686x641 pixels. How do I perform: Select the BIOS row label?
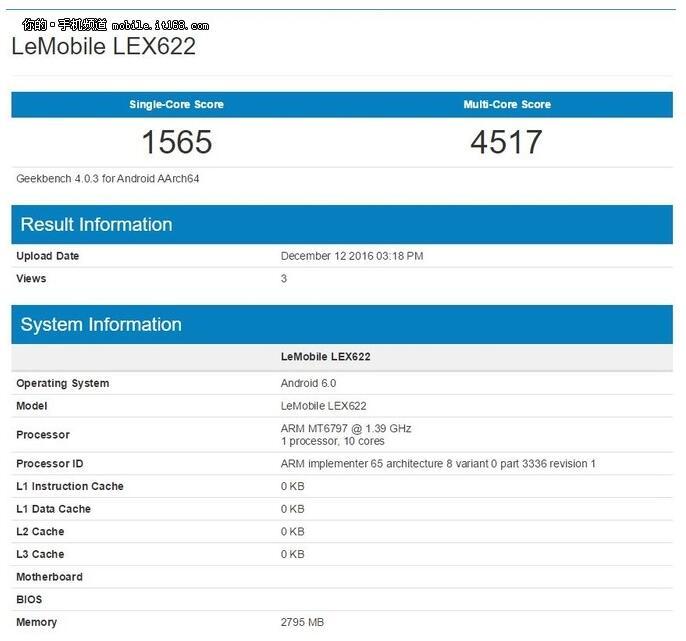pos(29,599)
